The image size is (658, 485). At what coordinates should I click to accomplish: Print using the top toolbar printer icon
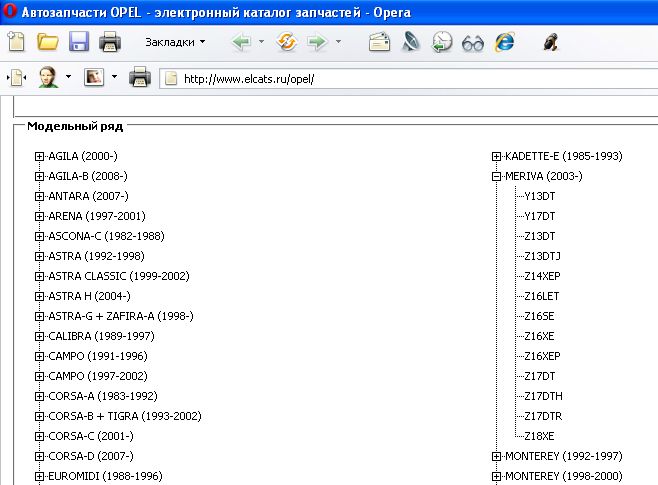tap(110, 42)
